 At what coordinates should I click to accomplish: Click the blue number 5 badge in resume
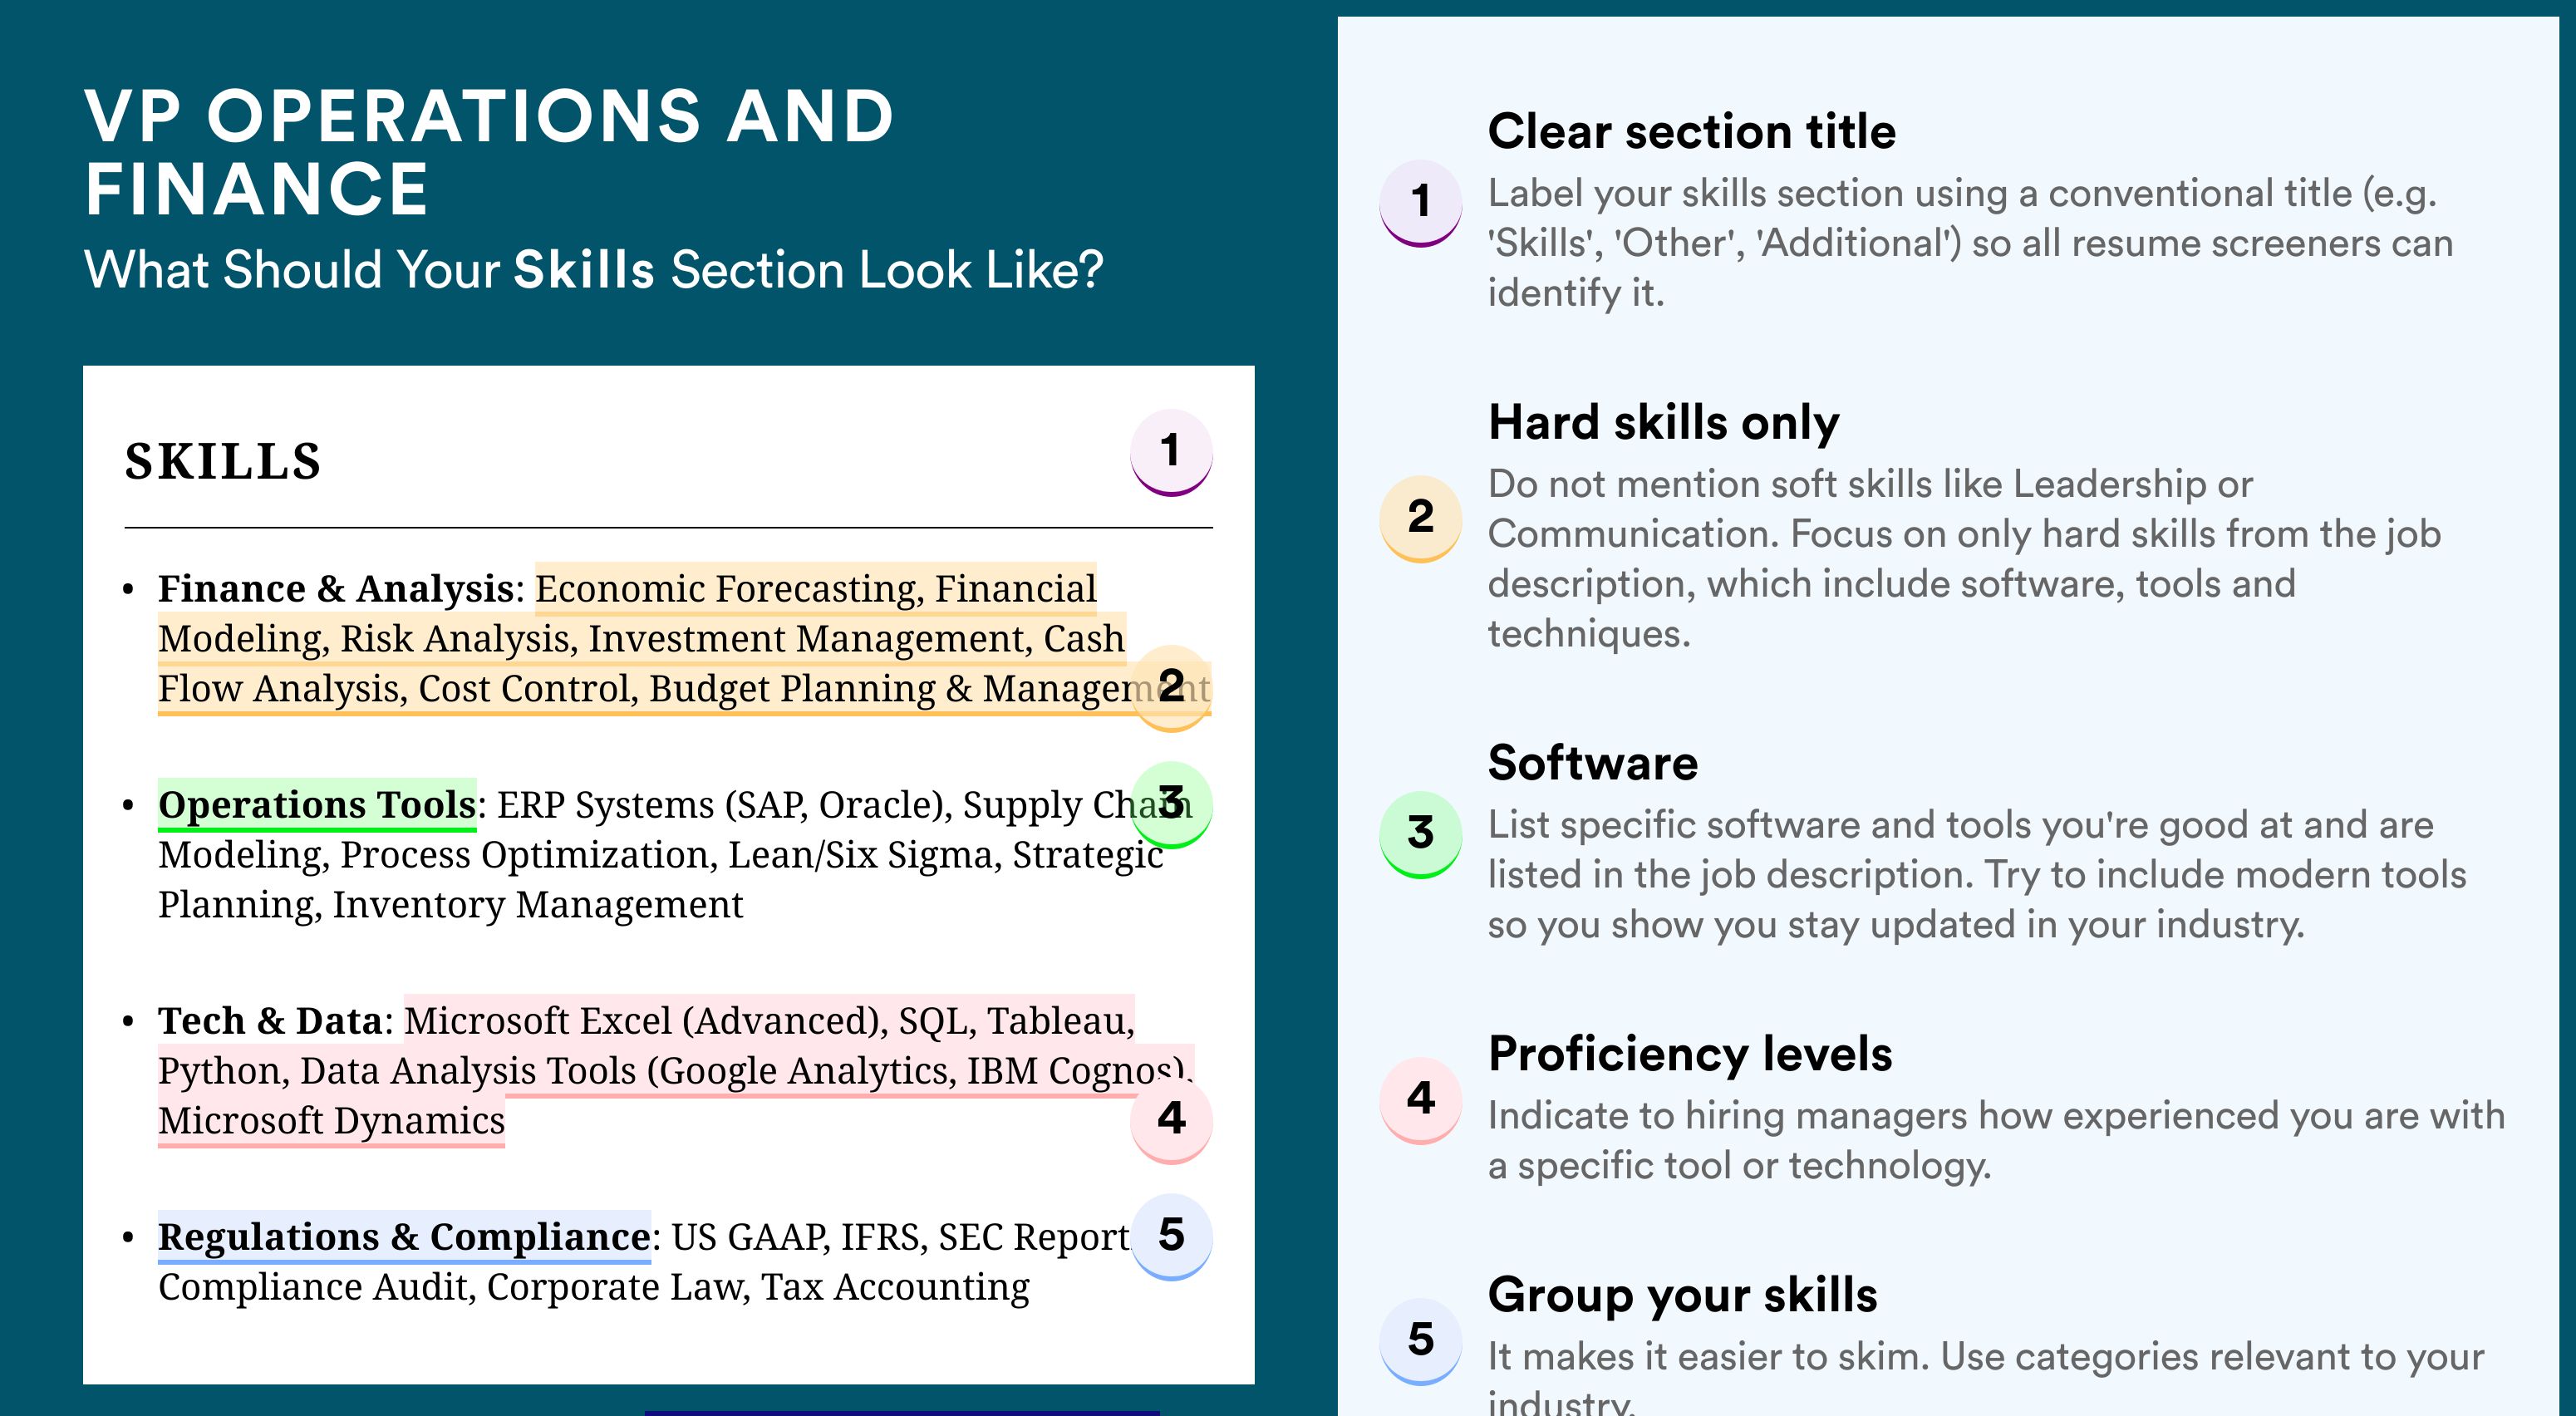click(1171, 1236)
